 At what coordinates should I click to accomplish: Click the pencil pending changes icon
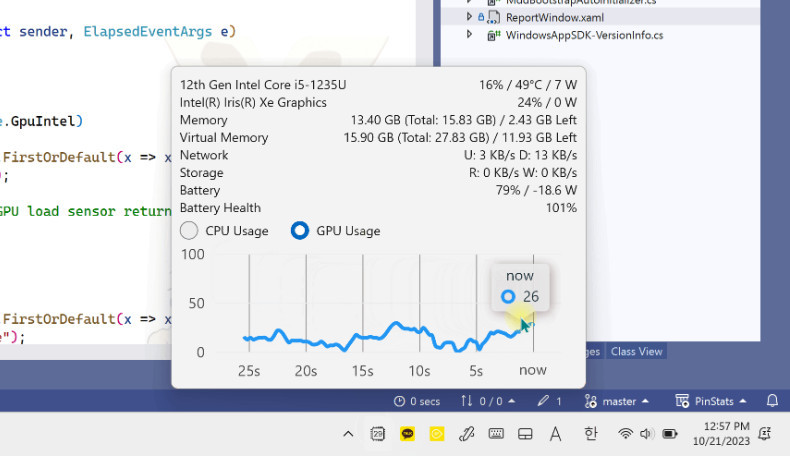tap(543, 401)
